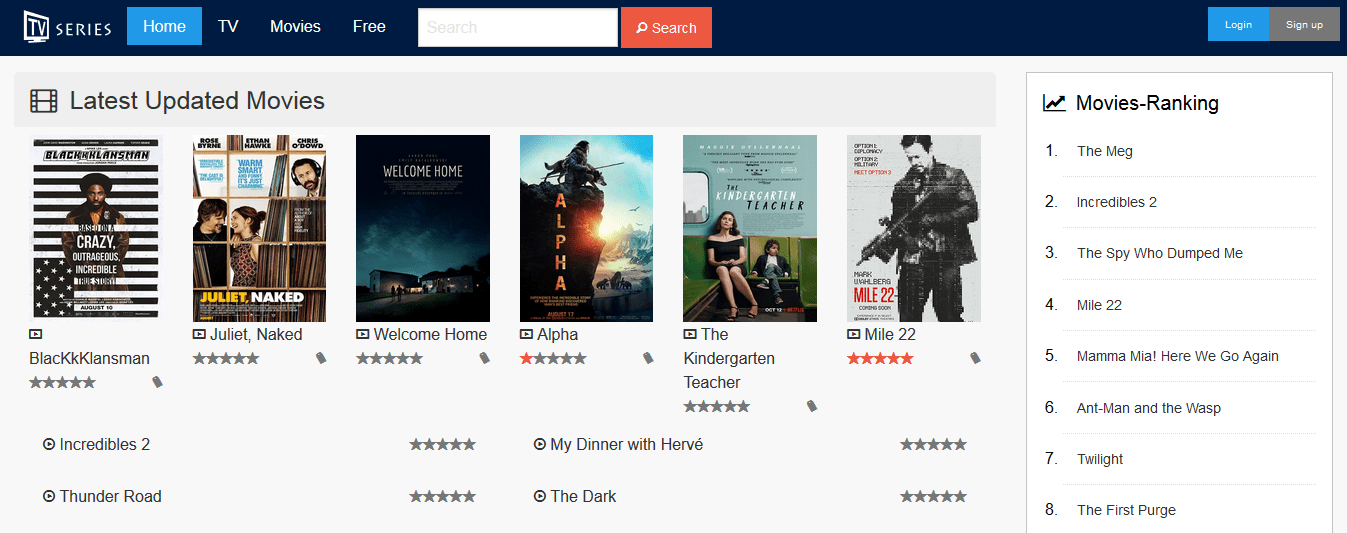Click the Welcome Home title link
The image size is (1347, 533).
point(430,334)
